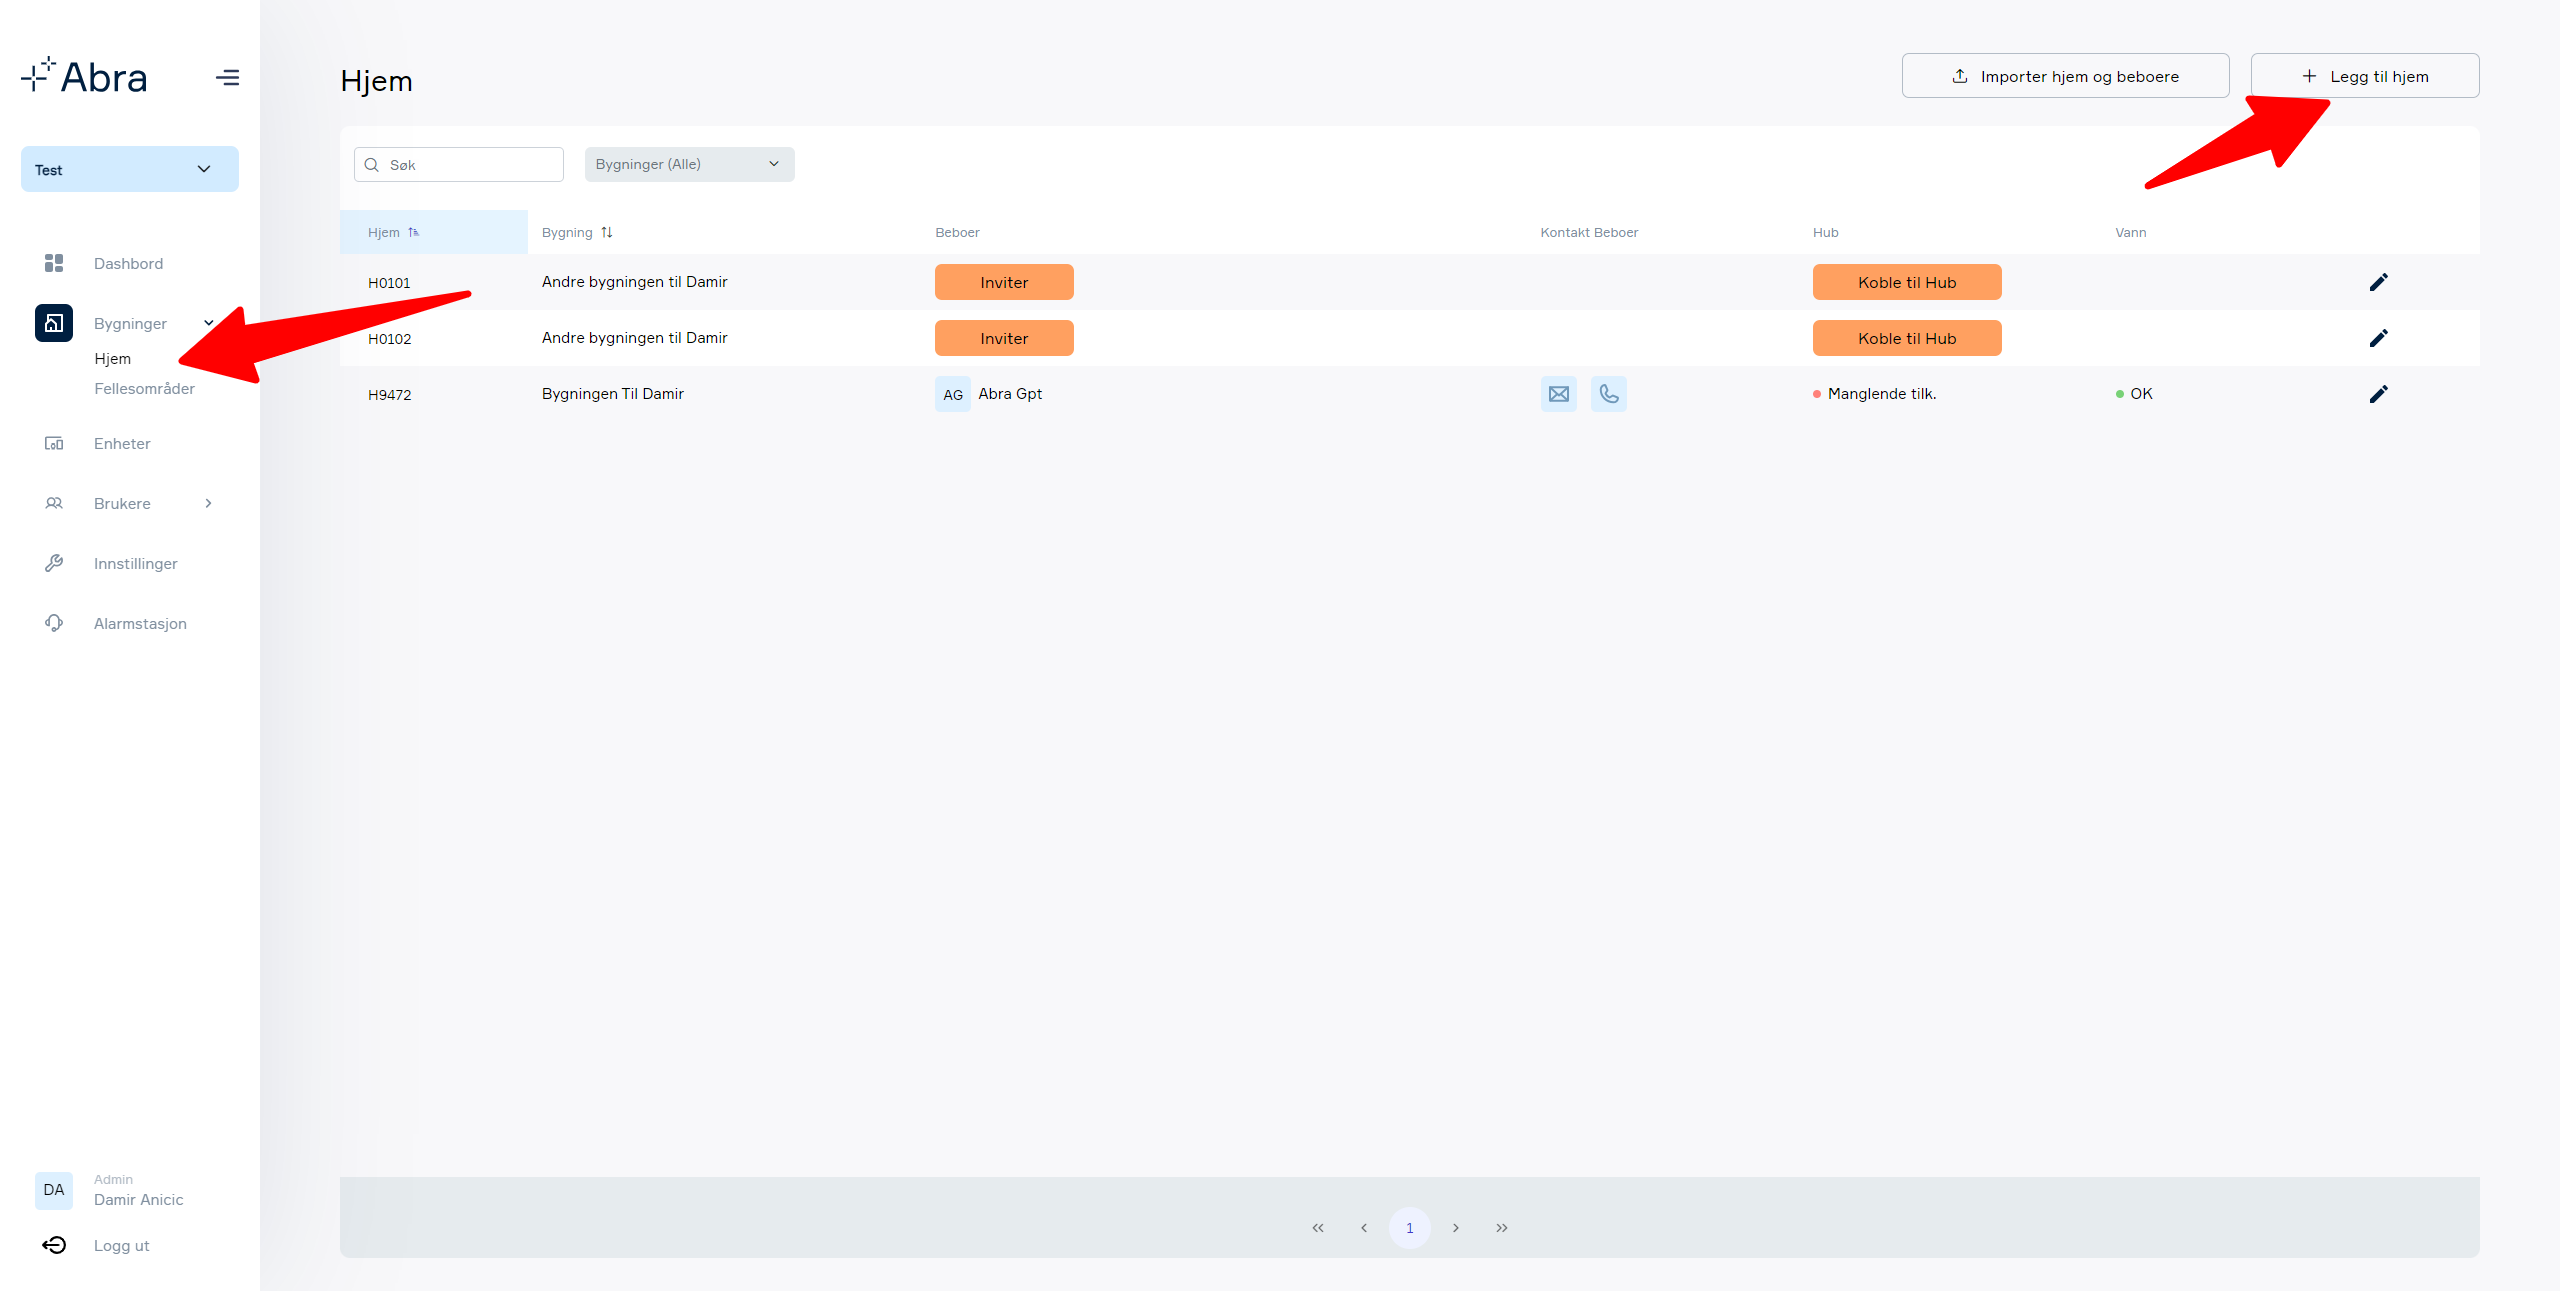2560x1291 pixels.
Task: Click Koble til Hub for H0102
Action: point(1907,338)
